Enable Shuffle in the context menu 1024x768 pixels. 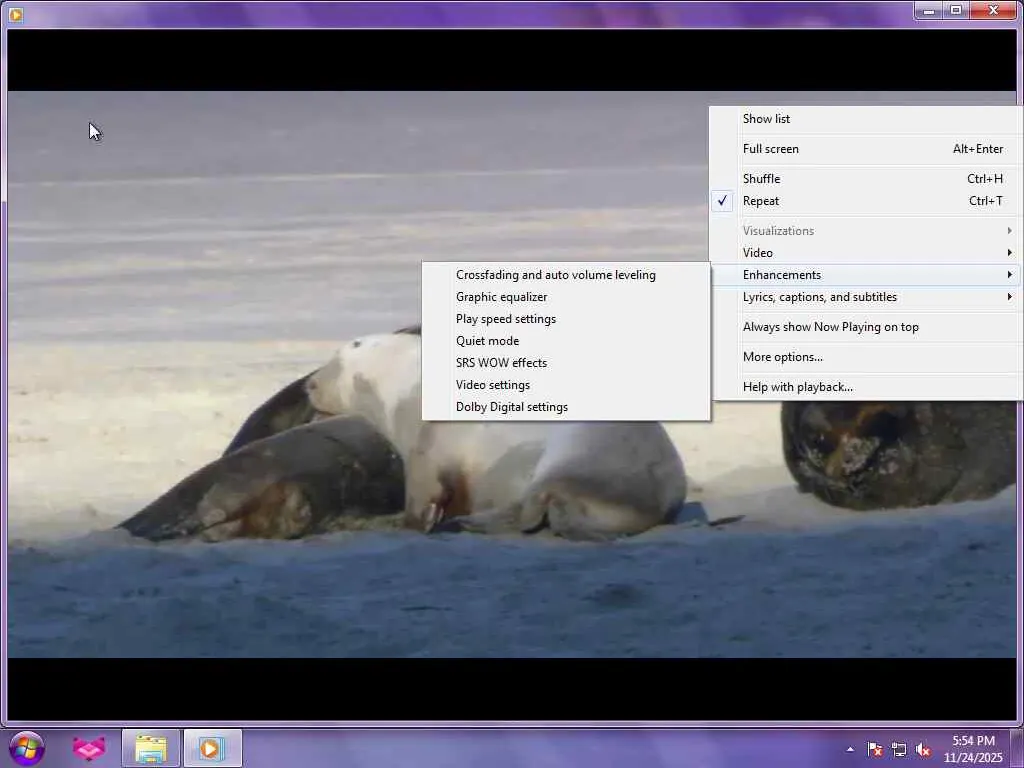[761, 179]
